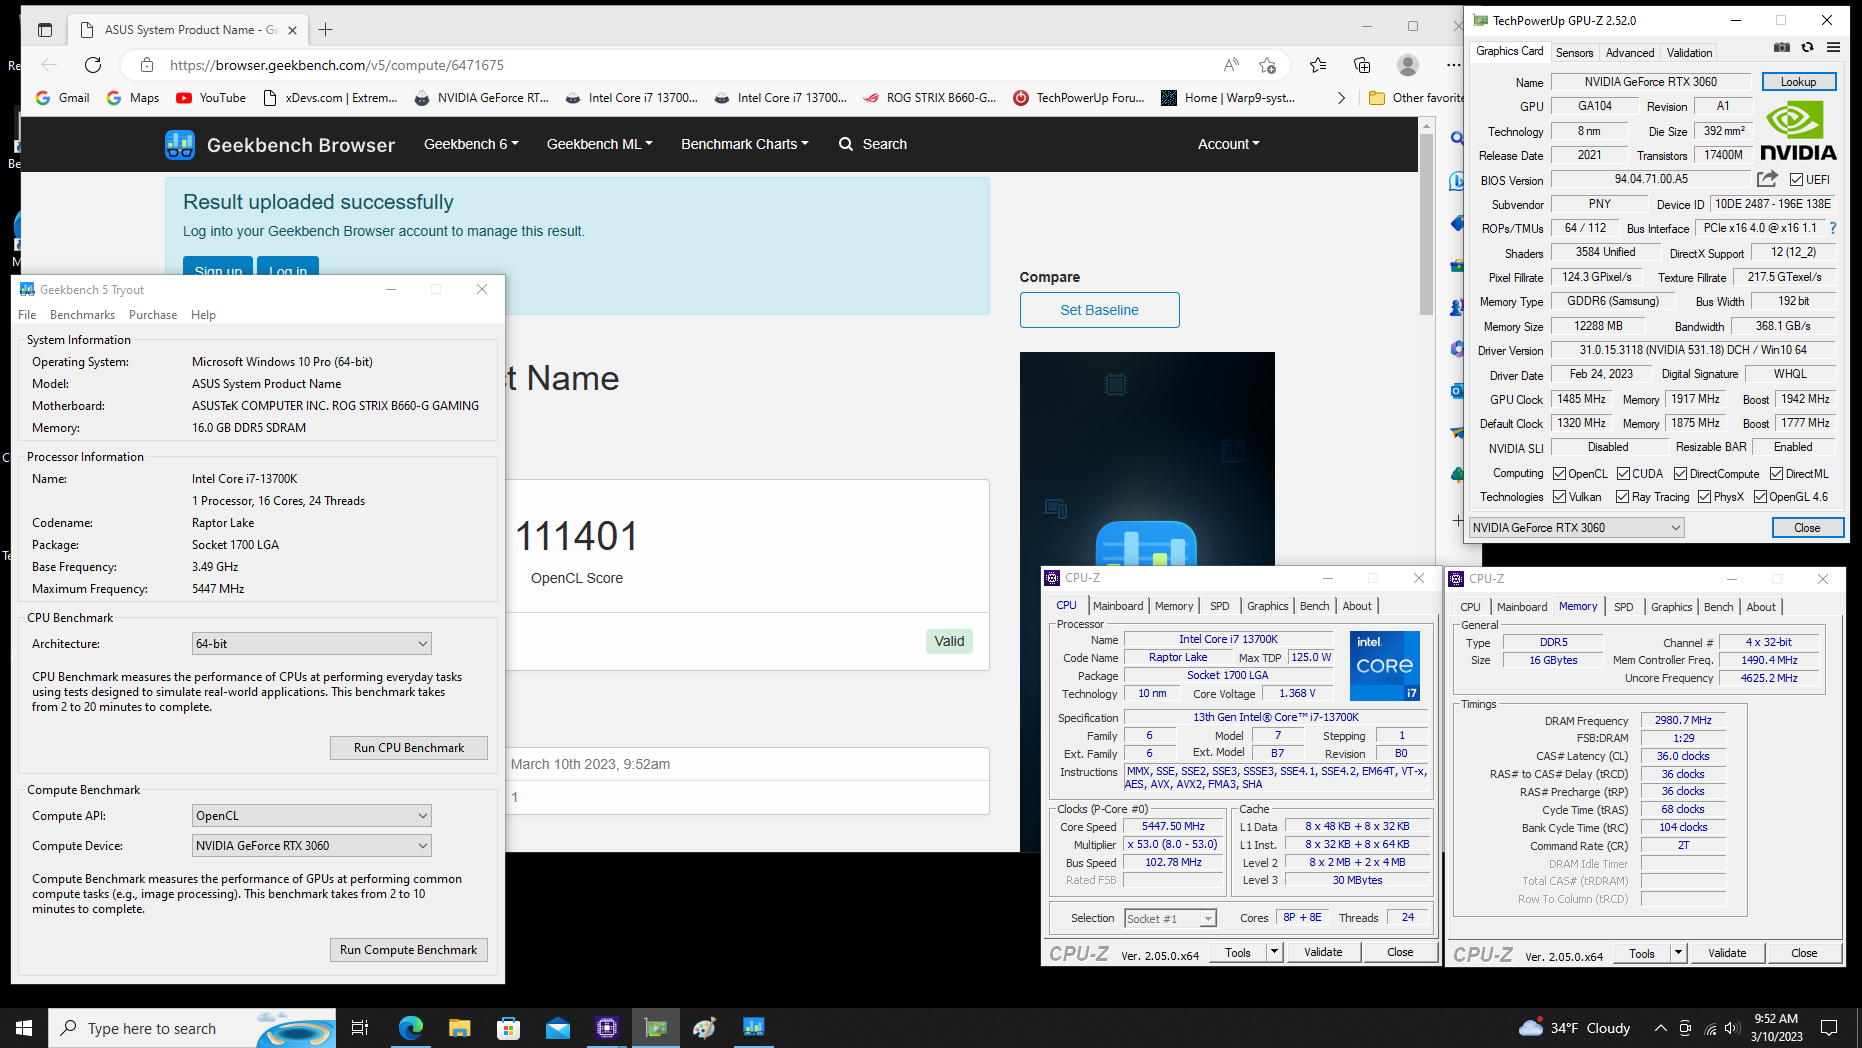Click the GPU-Z refresh icon

pos(1807,47)
